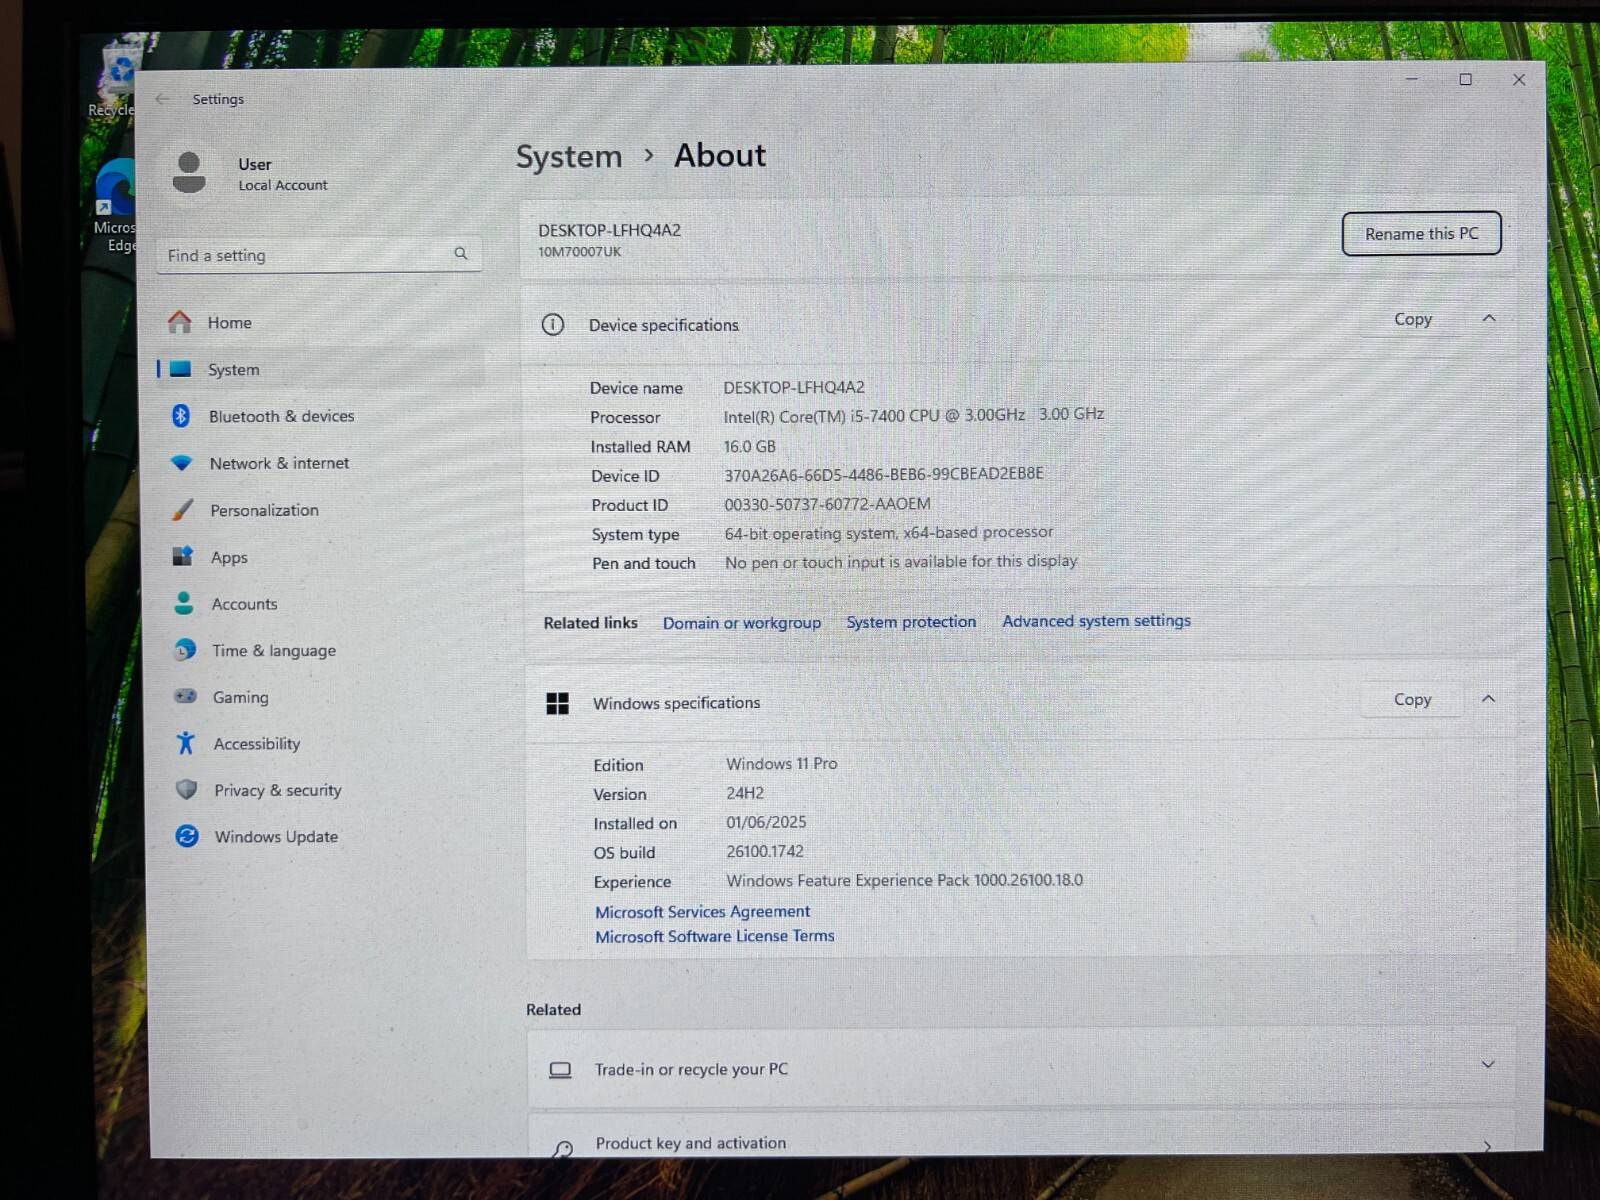1600x1200 pixels.
Task: Go to Apps settings
Action: point(229,557)
